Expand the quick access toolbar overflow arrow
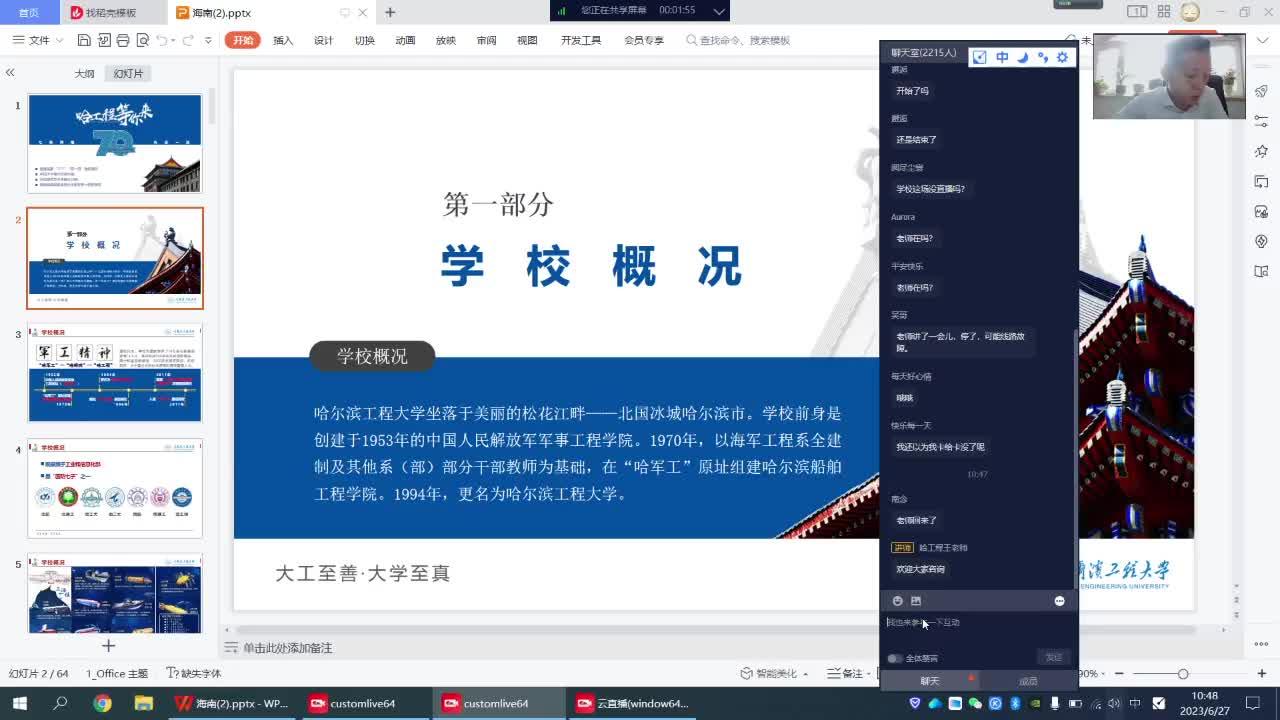The image size is (1280, 720). click(208, 40)
